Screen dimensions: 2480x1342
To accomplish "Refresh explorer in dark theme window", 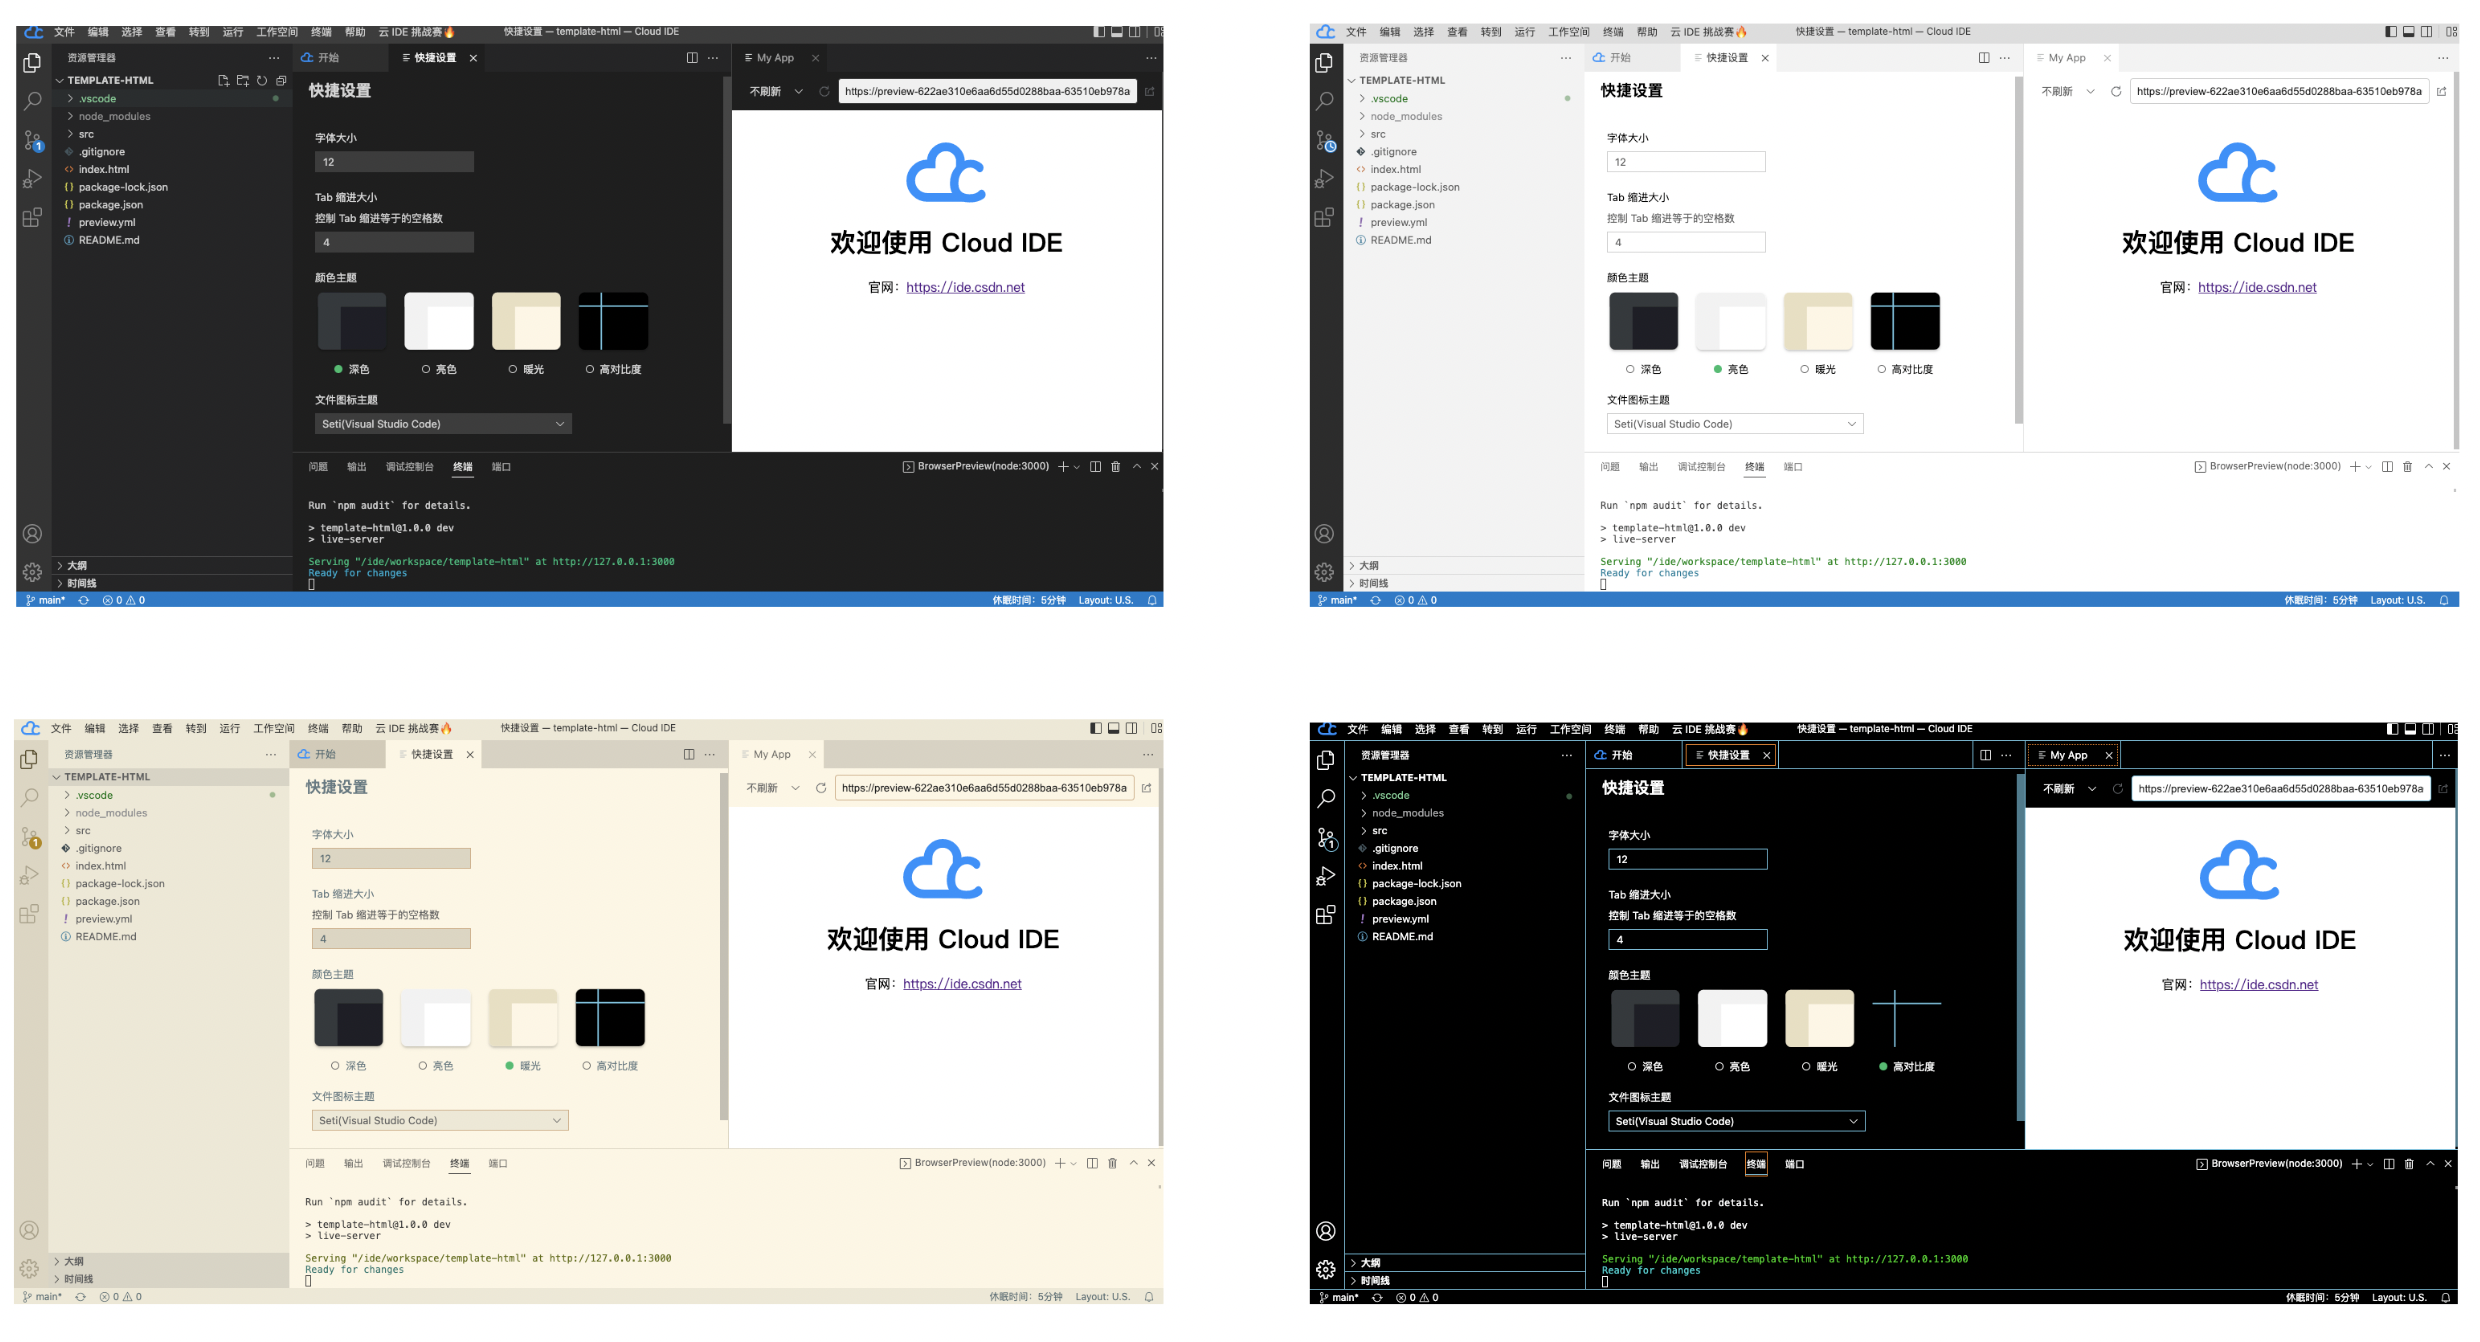I will [262, 81].
